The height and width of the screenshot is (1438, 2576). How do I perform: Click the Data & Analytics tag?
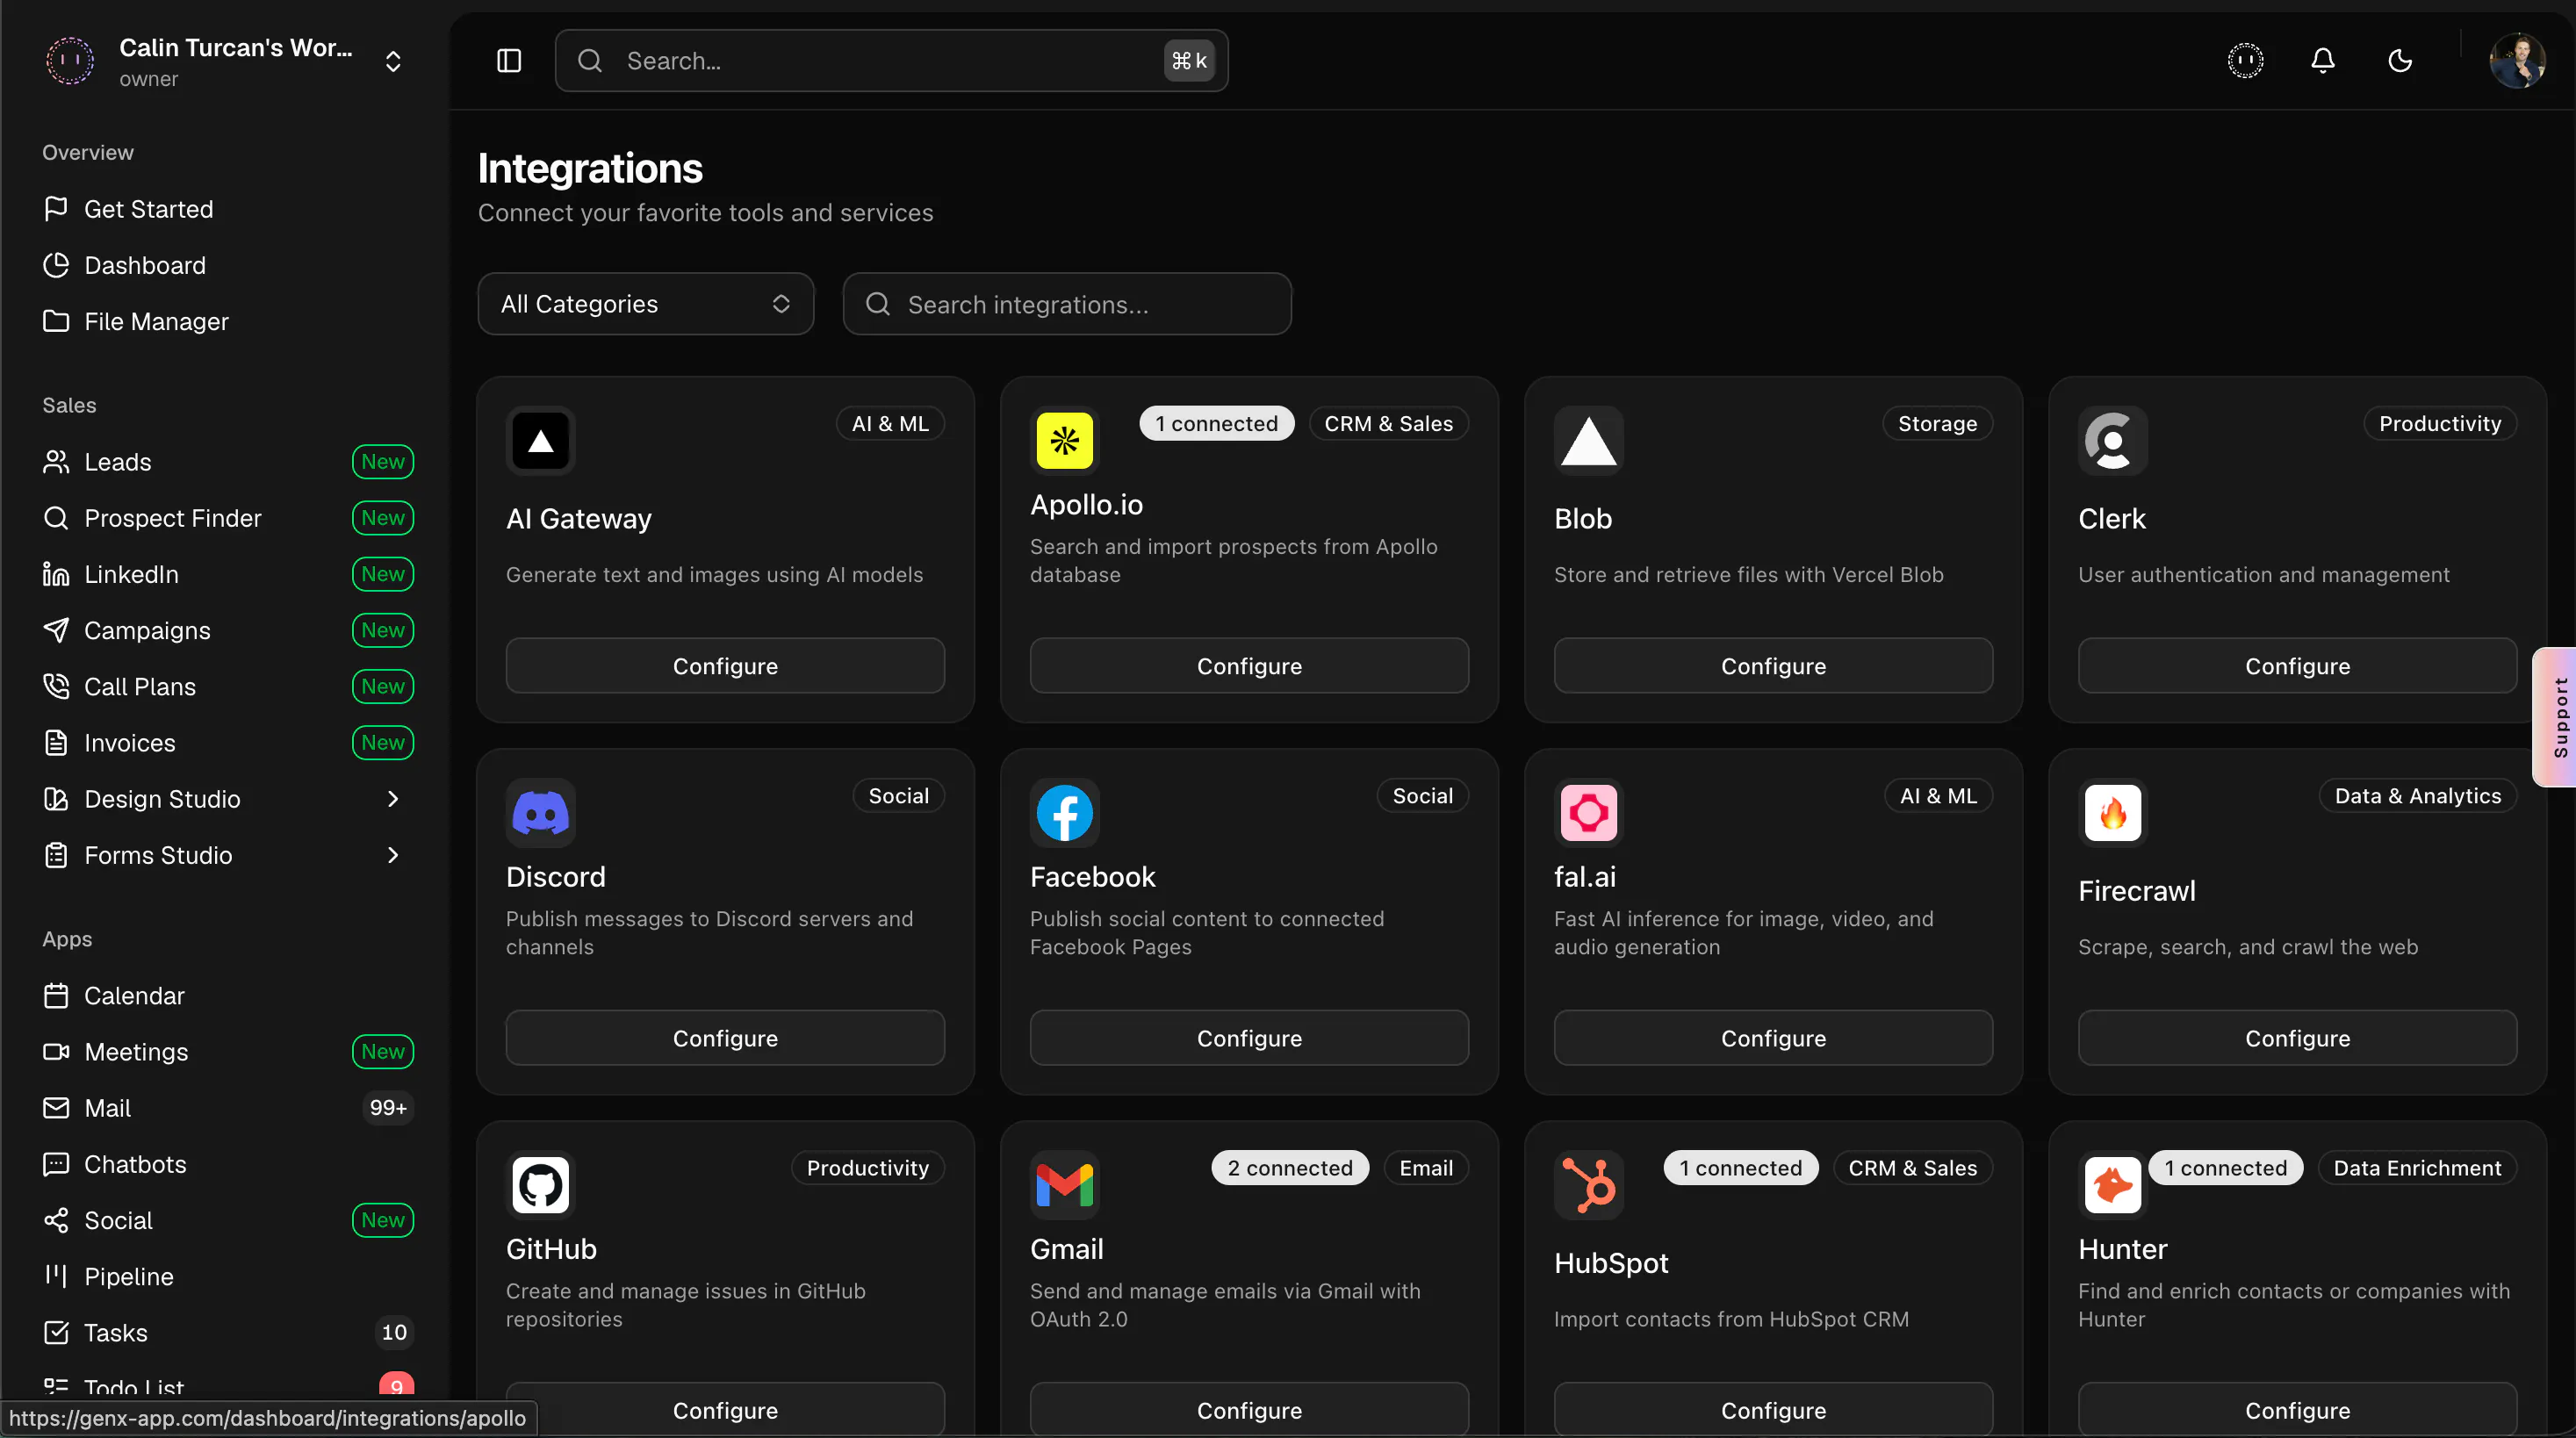click(2417, 795)
